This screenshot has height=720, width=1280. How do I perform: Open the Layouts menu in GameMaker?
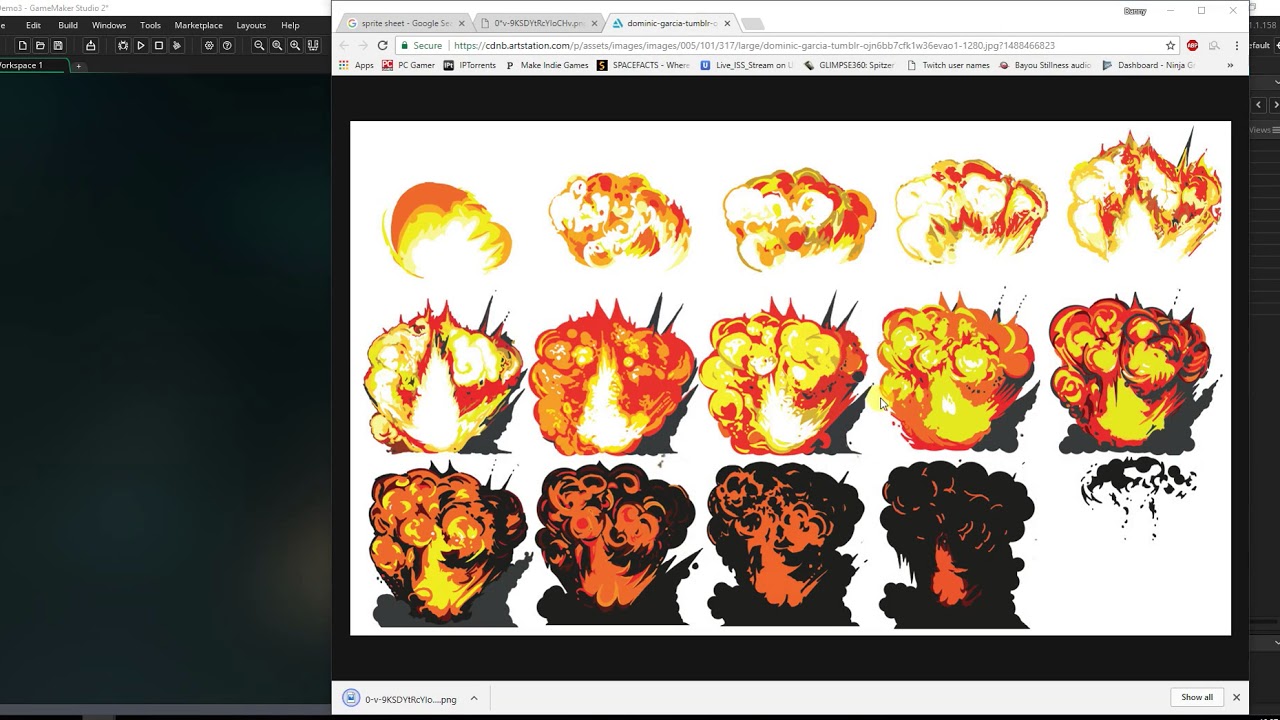[x=251, y=25]
